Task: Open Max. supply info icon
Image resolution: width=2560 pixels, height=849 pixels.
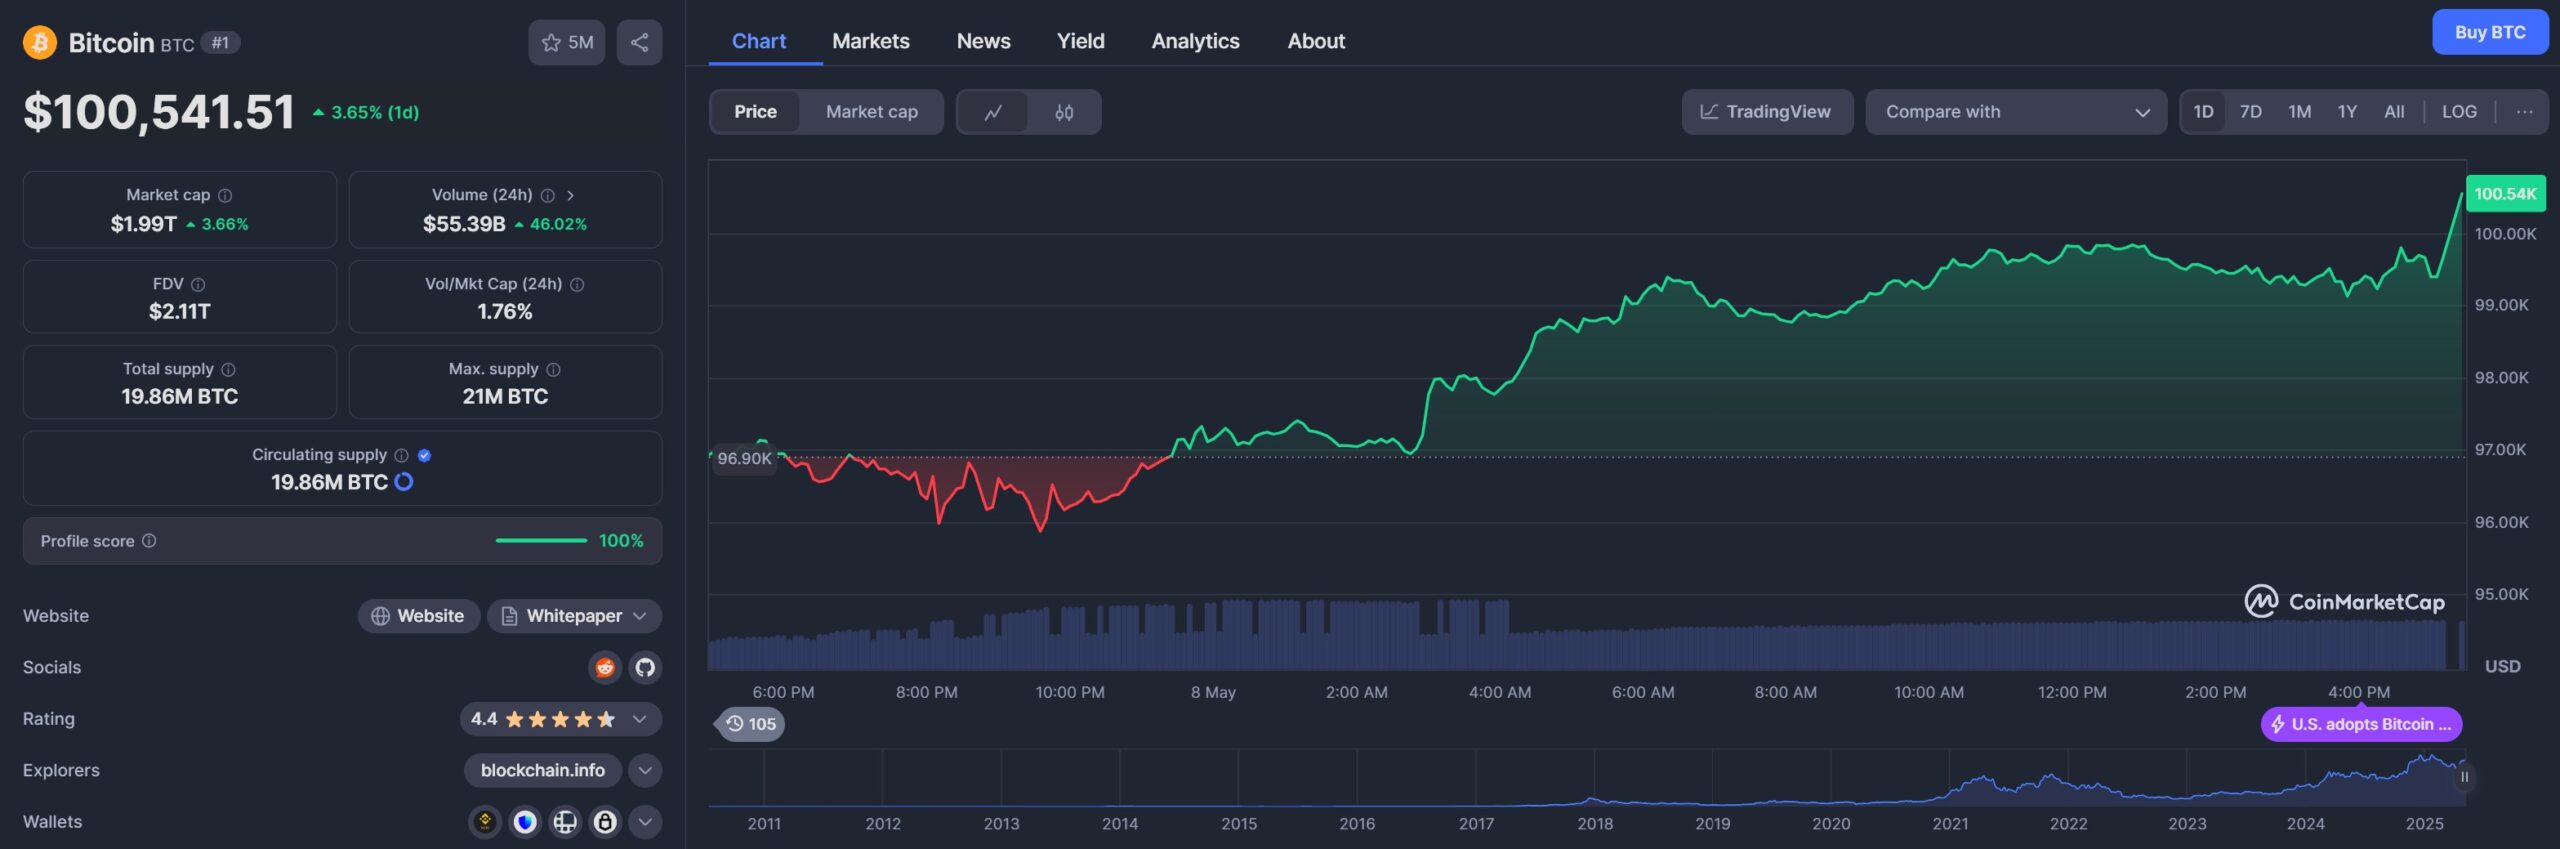Action: tap(553, 369)
